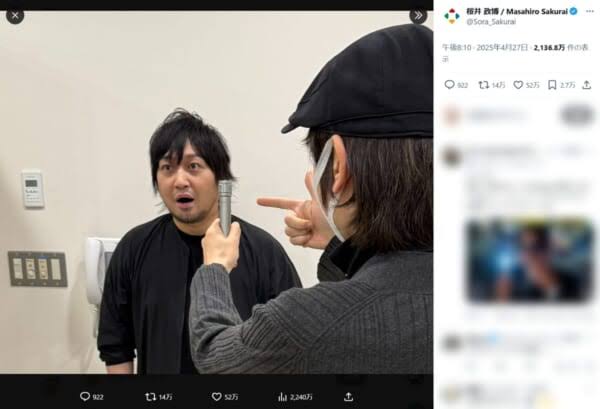
Task: Open the blurred video thumbnail in replies
Action: point(530,261)
